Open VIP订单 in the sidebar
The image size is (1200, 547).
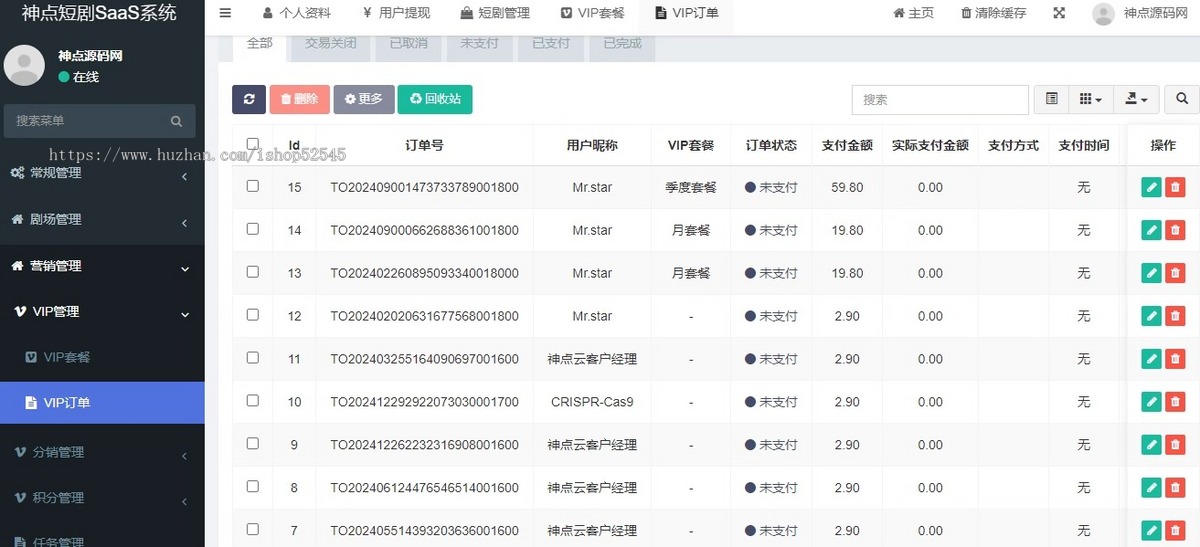tap(102, 403)
